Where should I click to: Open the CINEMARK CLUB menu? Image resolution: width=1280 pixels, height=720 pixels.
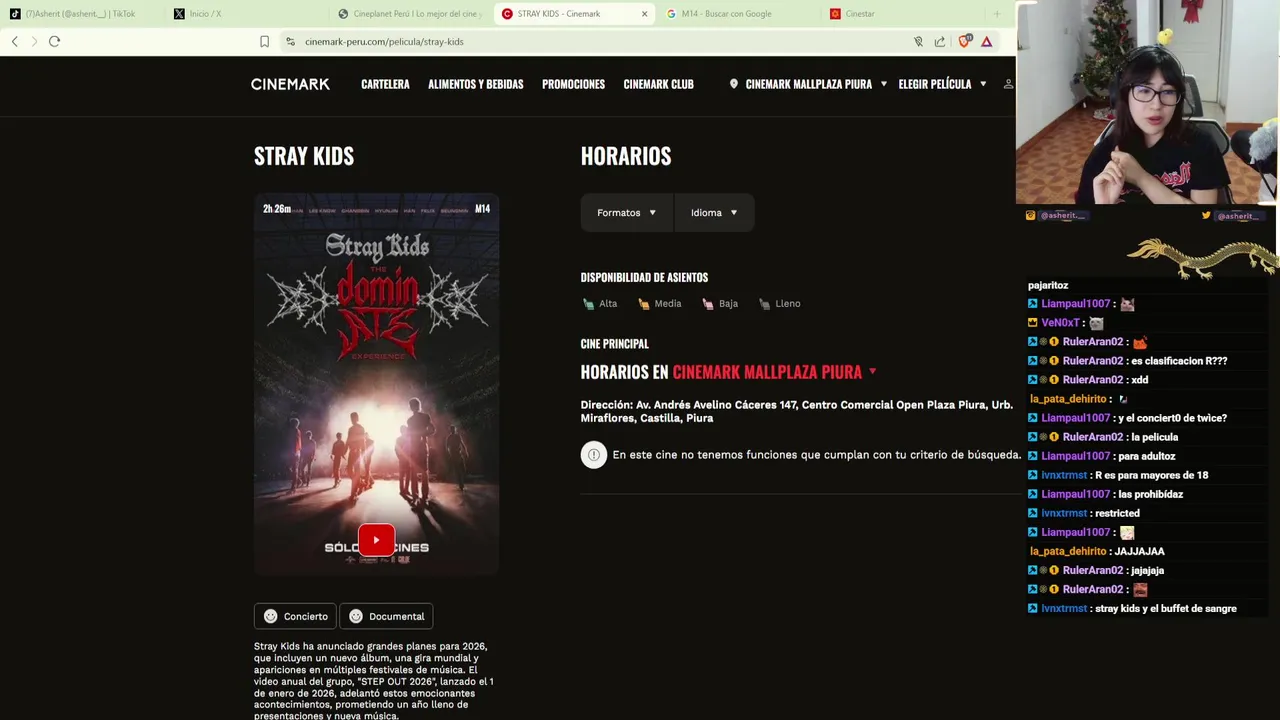click(x=658, y=84)
